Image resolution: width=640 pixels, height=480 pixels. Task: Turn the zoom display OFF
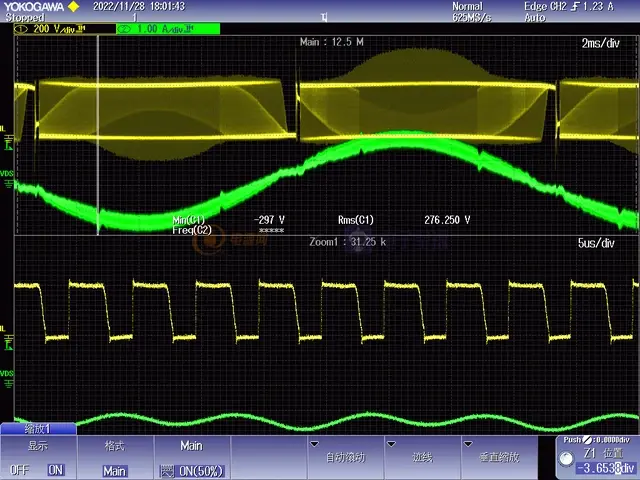tap(19, 470)
